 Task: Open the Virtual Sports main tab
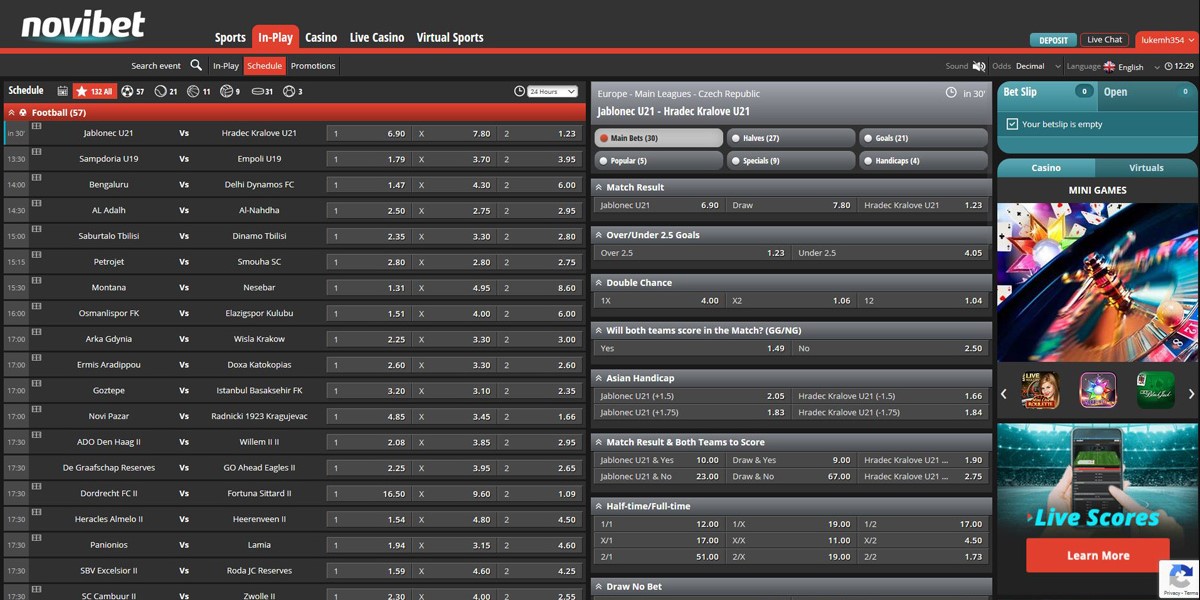(450, 38)
